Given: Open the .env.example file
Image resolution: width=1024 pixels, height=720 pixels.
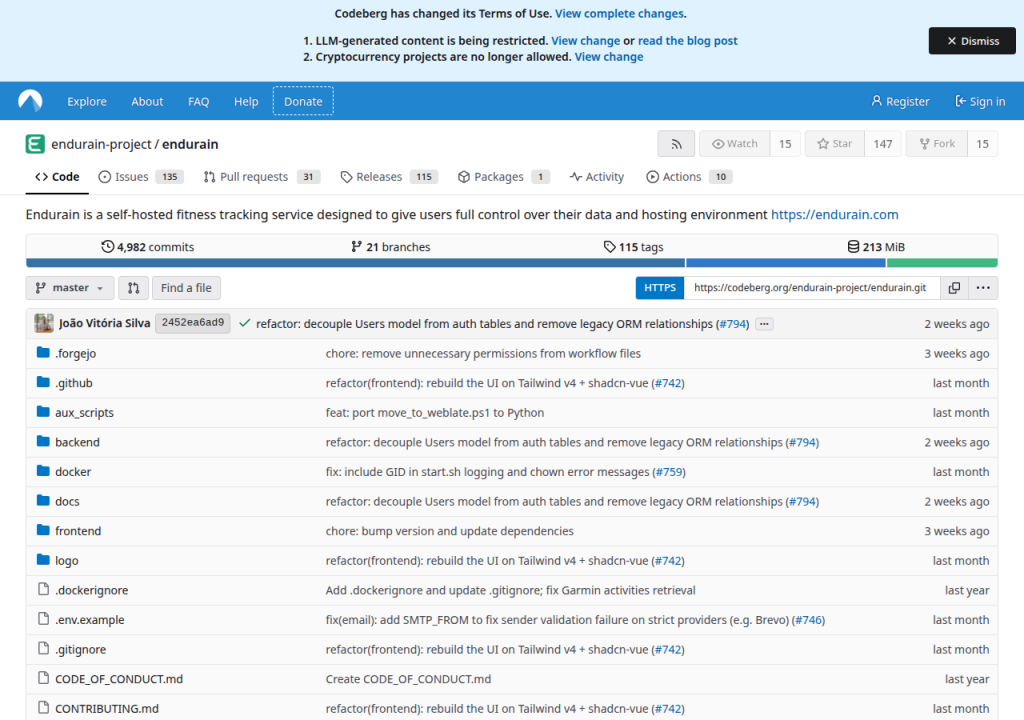Looking at the screenshot, I should click(89, 620).
